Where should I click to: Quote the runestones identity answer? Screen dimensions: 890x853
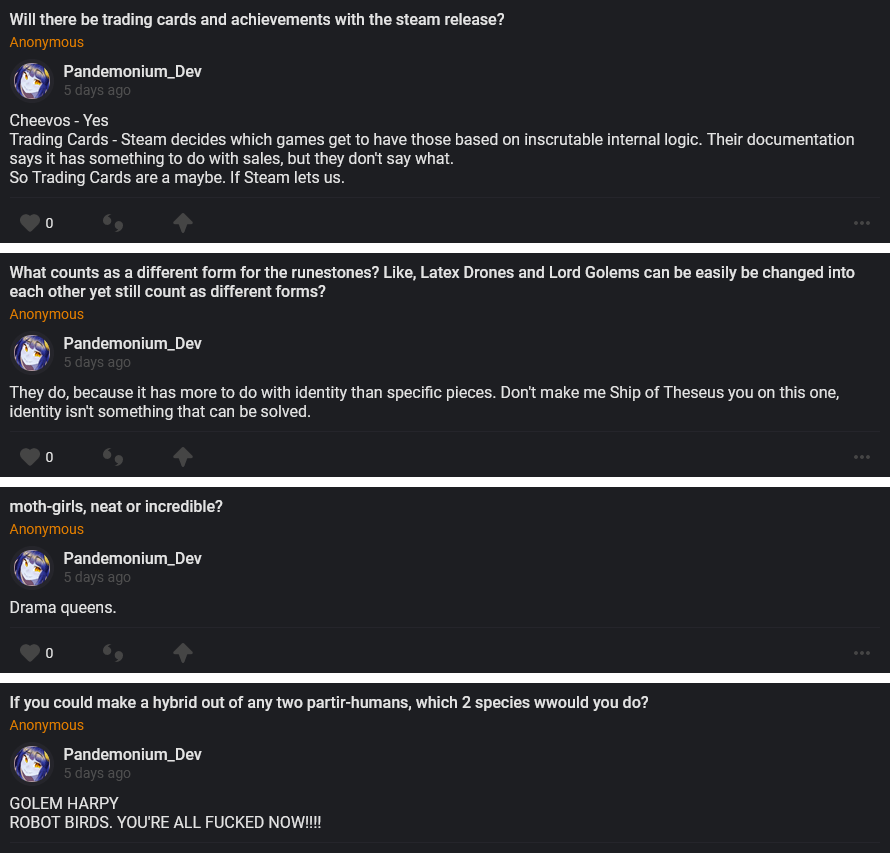[x=113, y=457]
